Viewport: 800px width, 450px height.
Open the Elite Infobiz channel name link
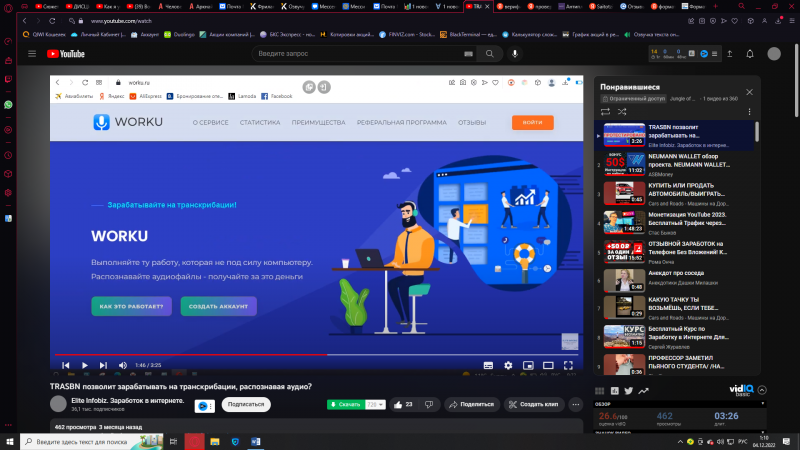128,401
